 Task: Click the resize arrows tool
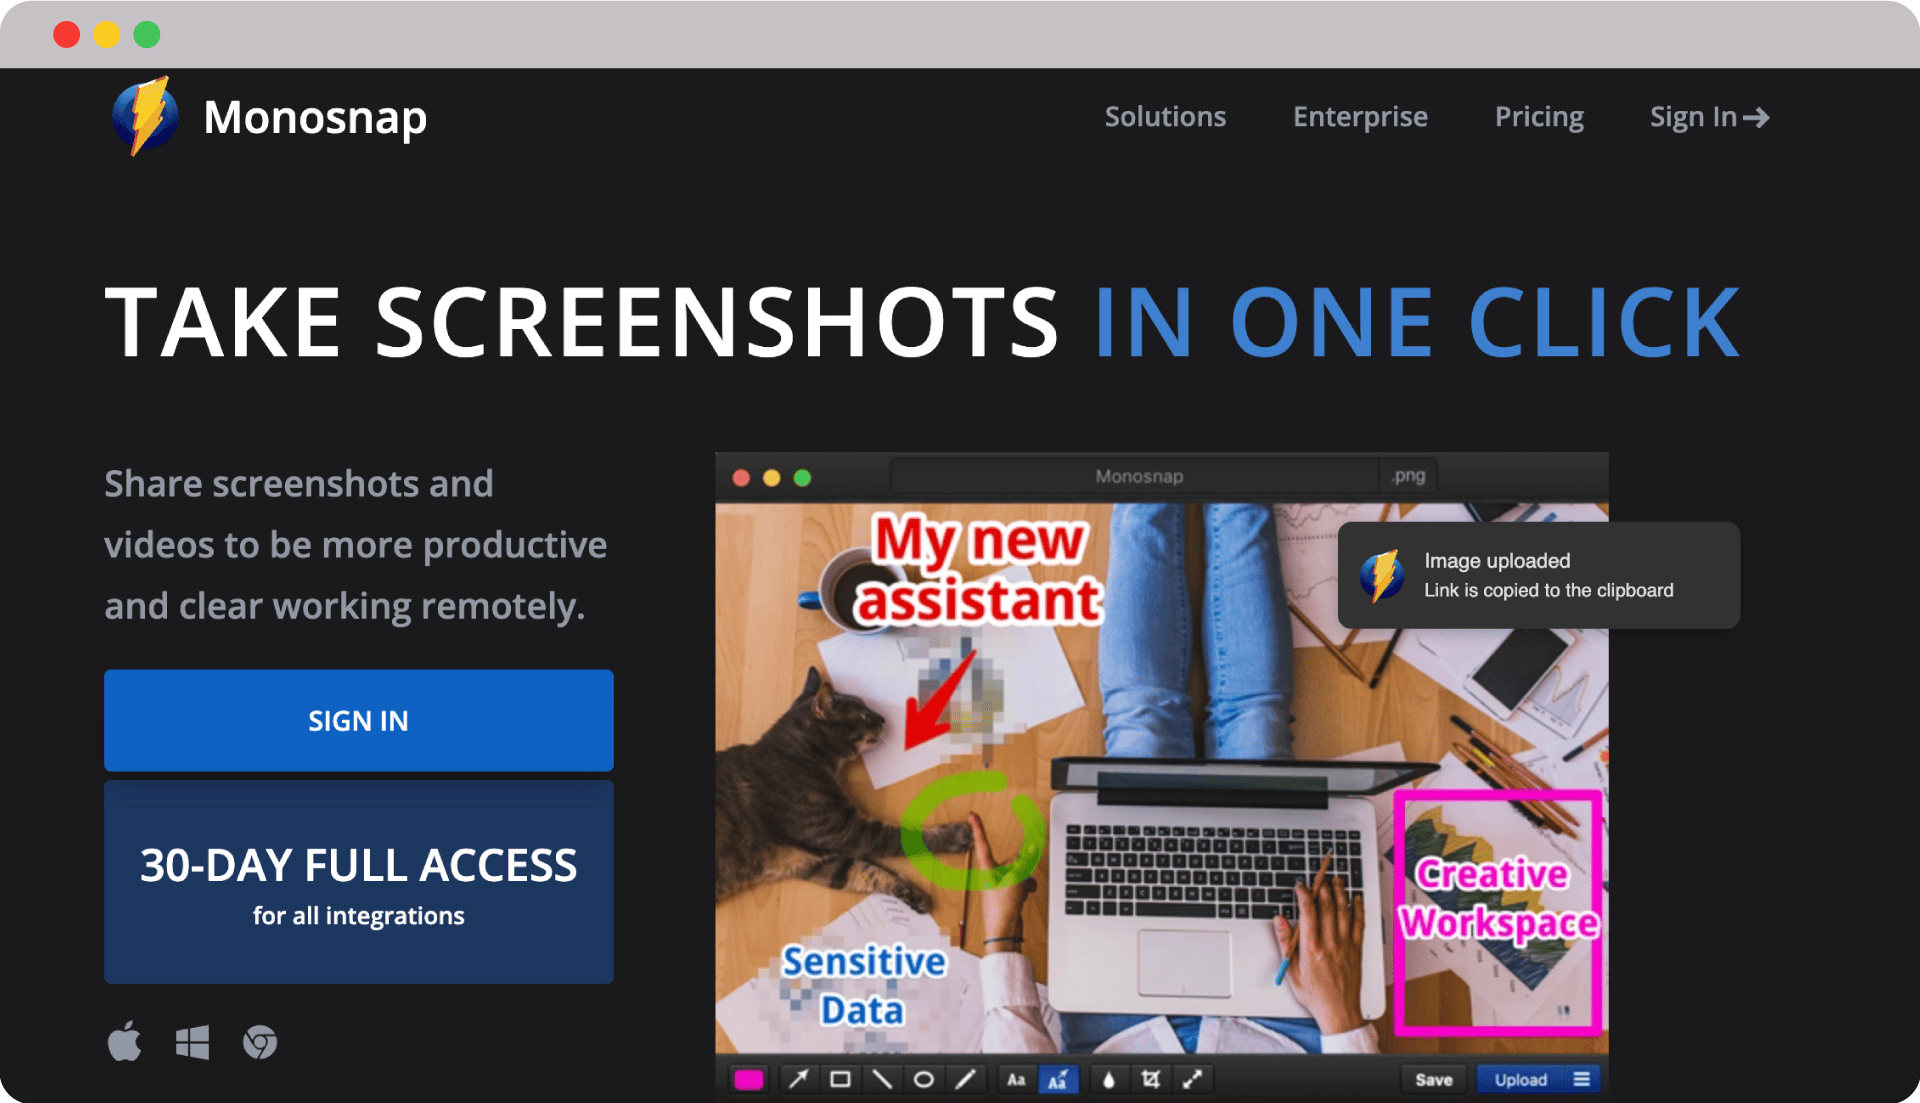[x=1192, y=1079]
